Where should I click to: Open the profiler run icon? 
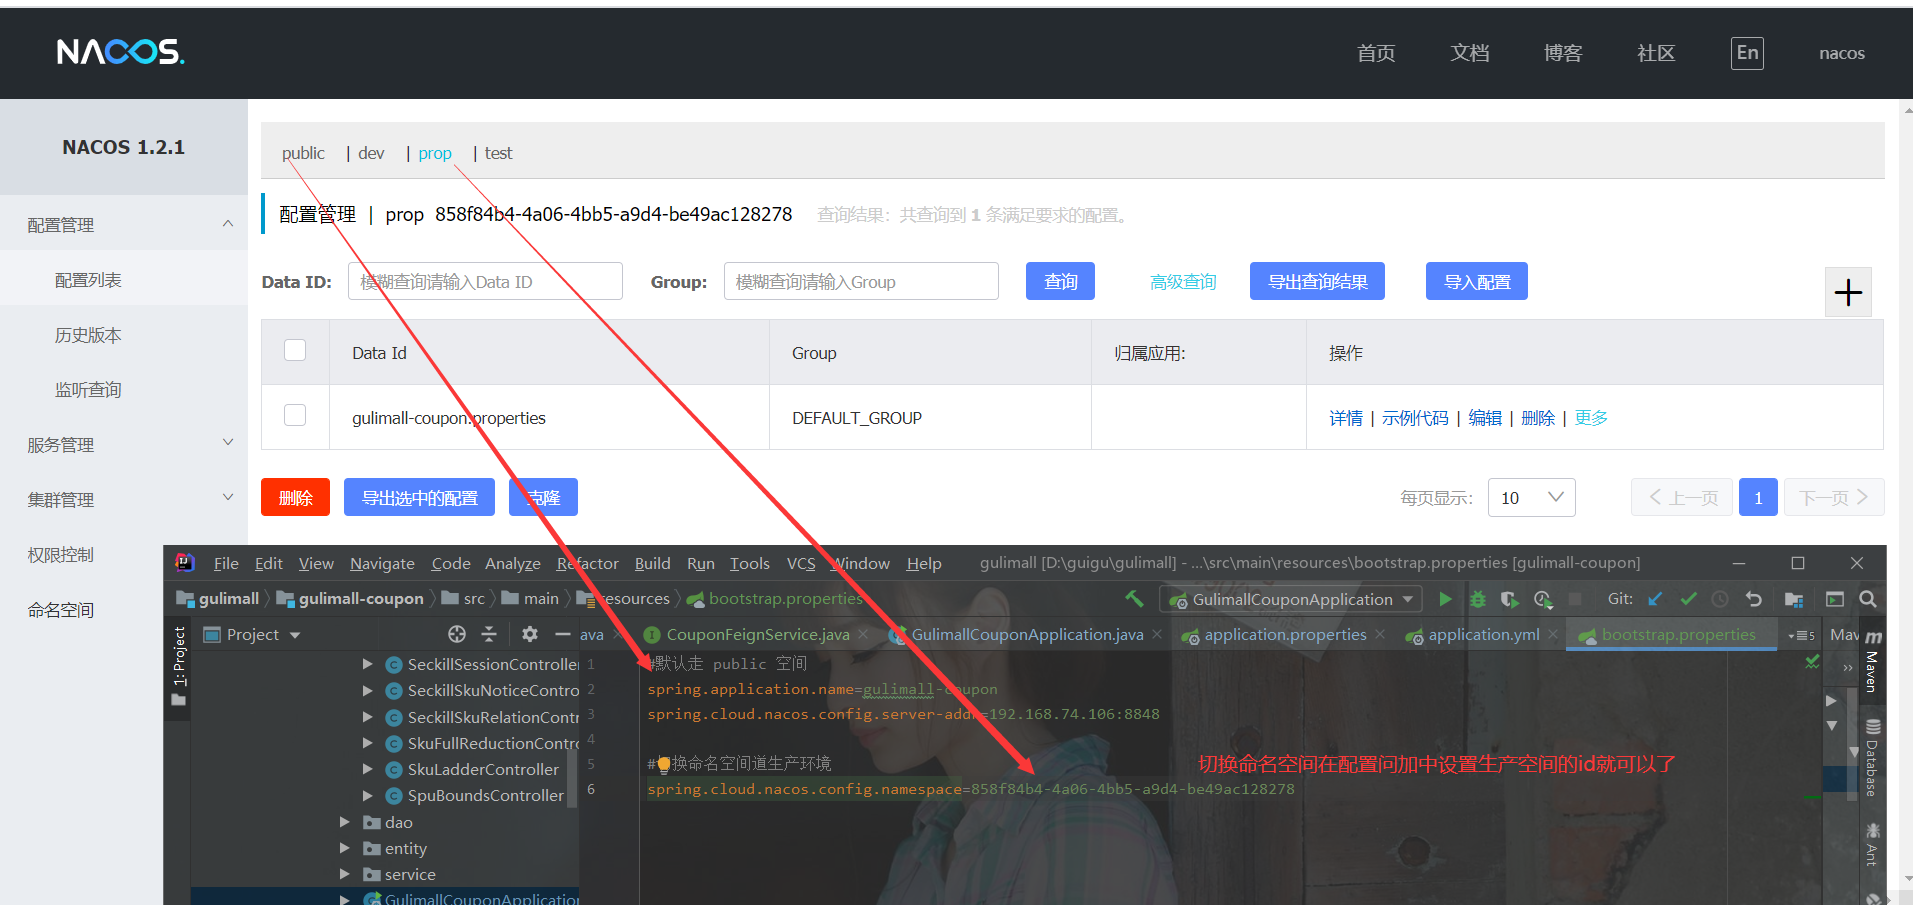[1542, 599]
